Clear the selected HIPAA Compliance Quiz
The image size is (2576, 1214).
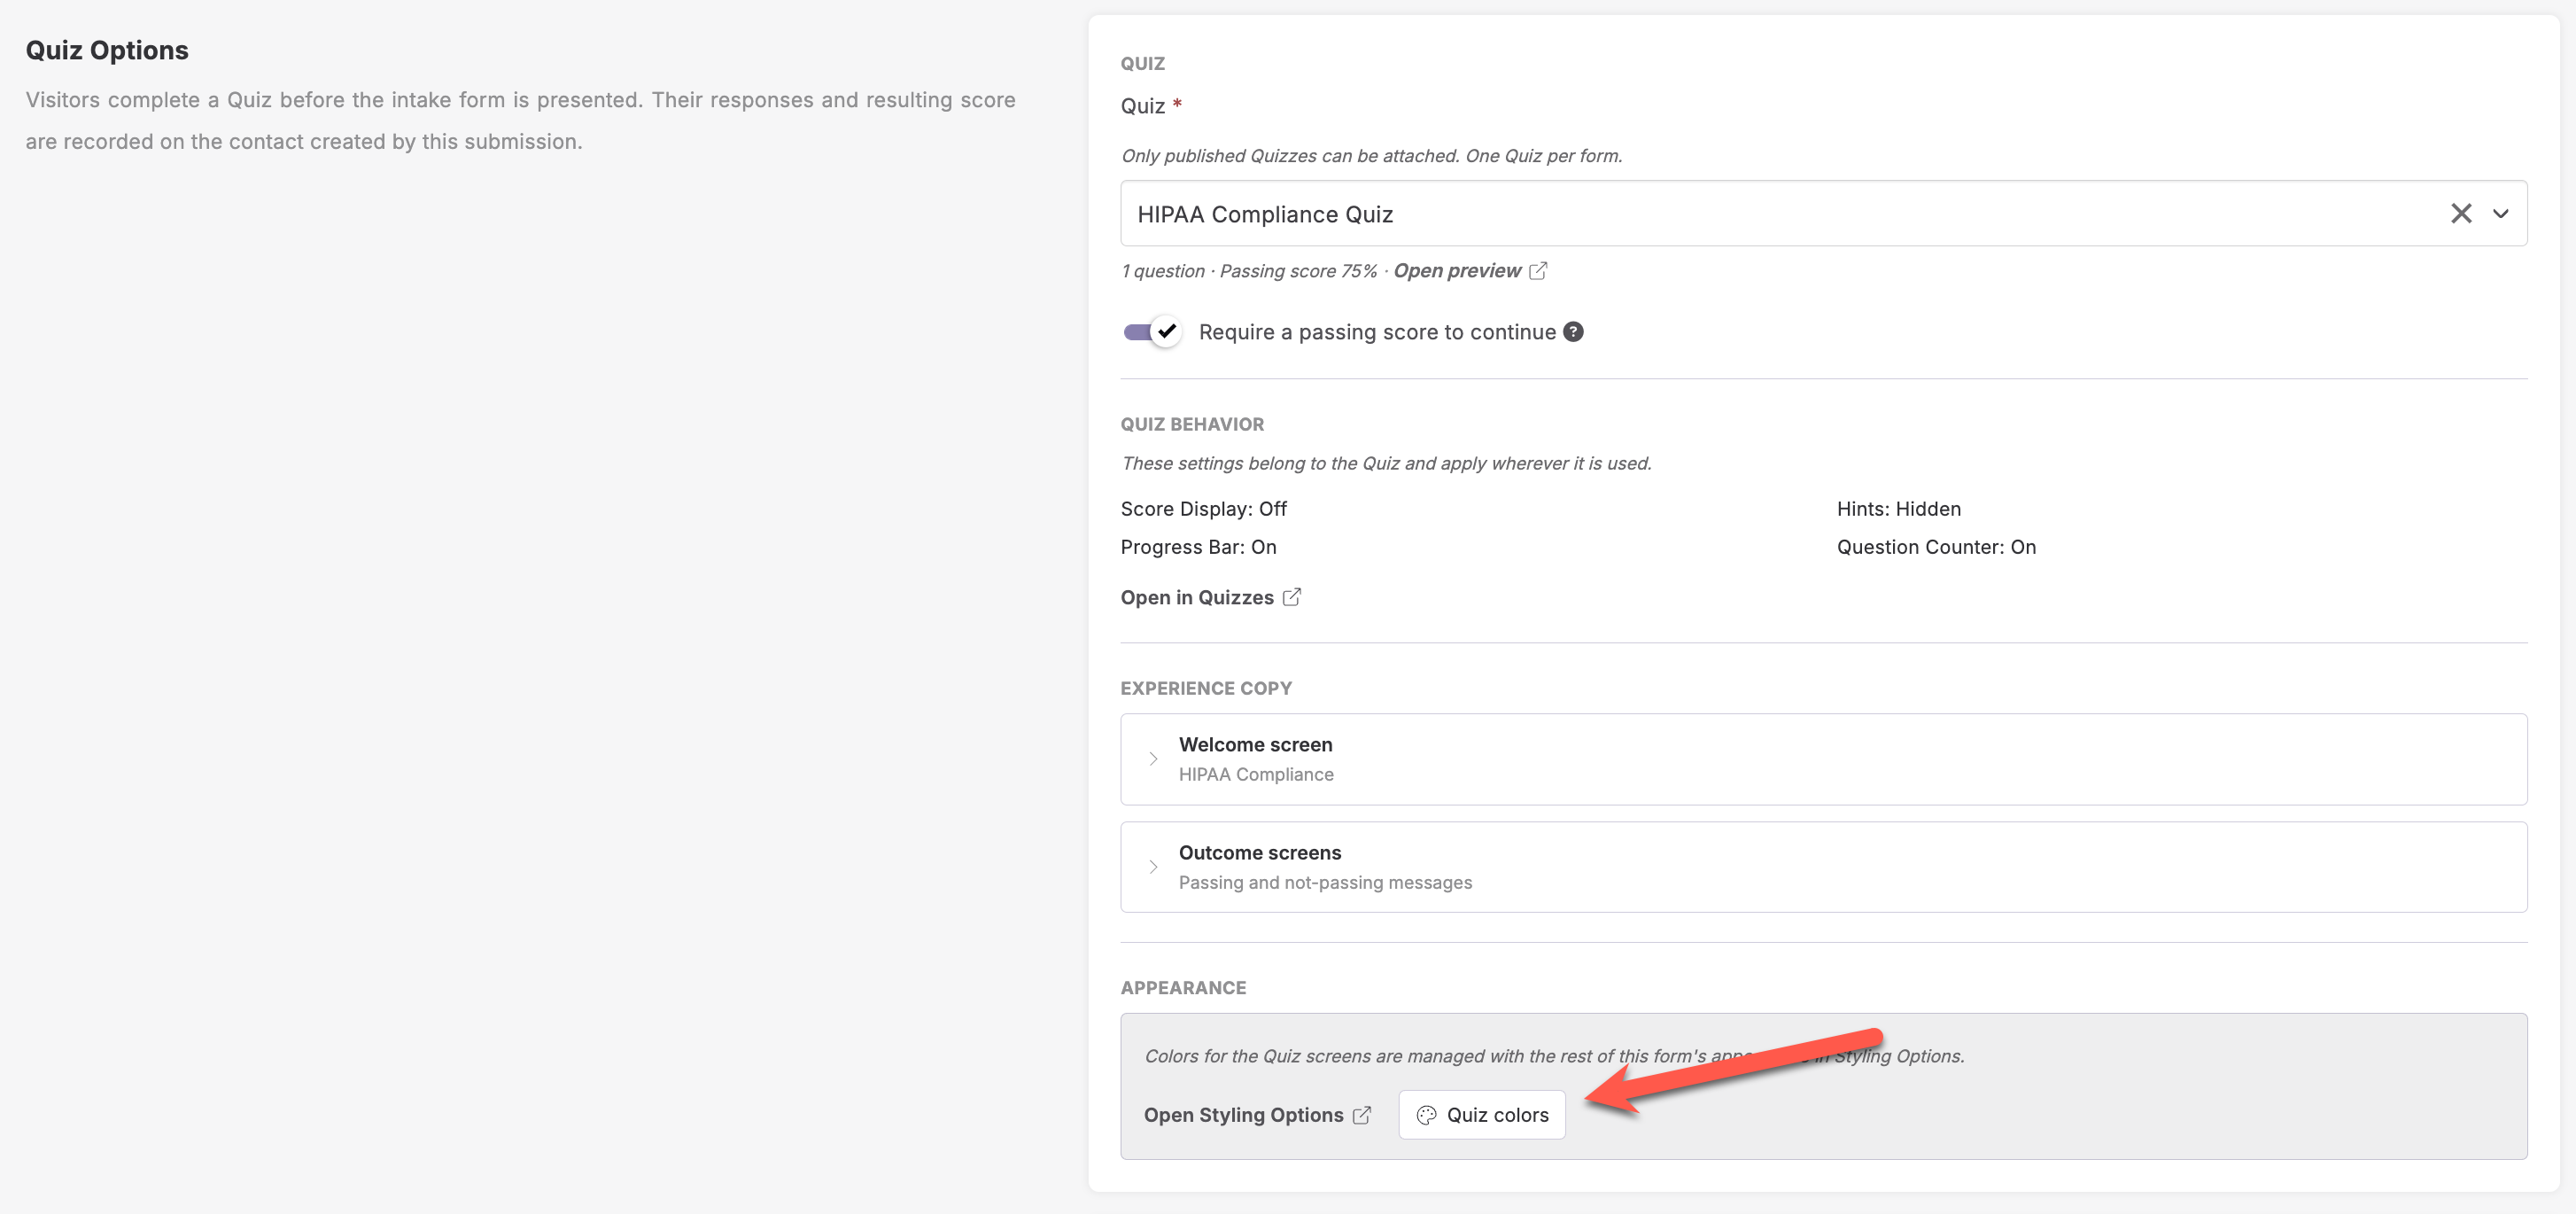tap(2460, 213)
